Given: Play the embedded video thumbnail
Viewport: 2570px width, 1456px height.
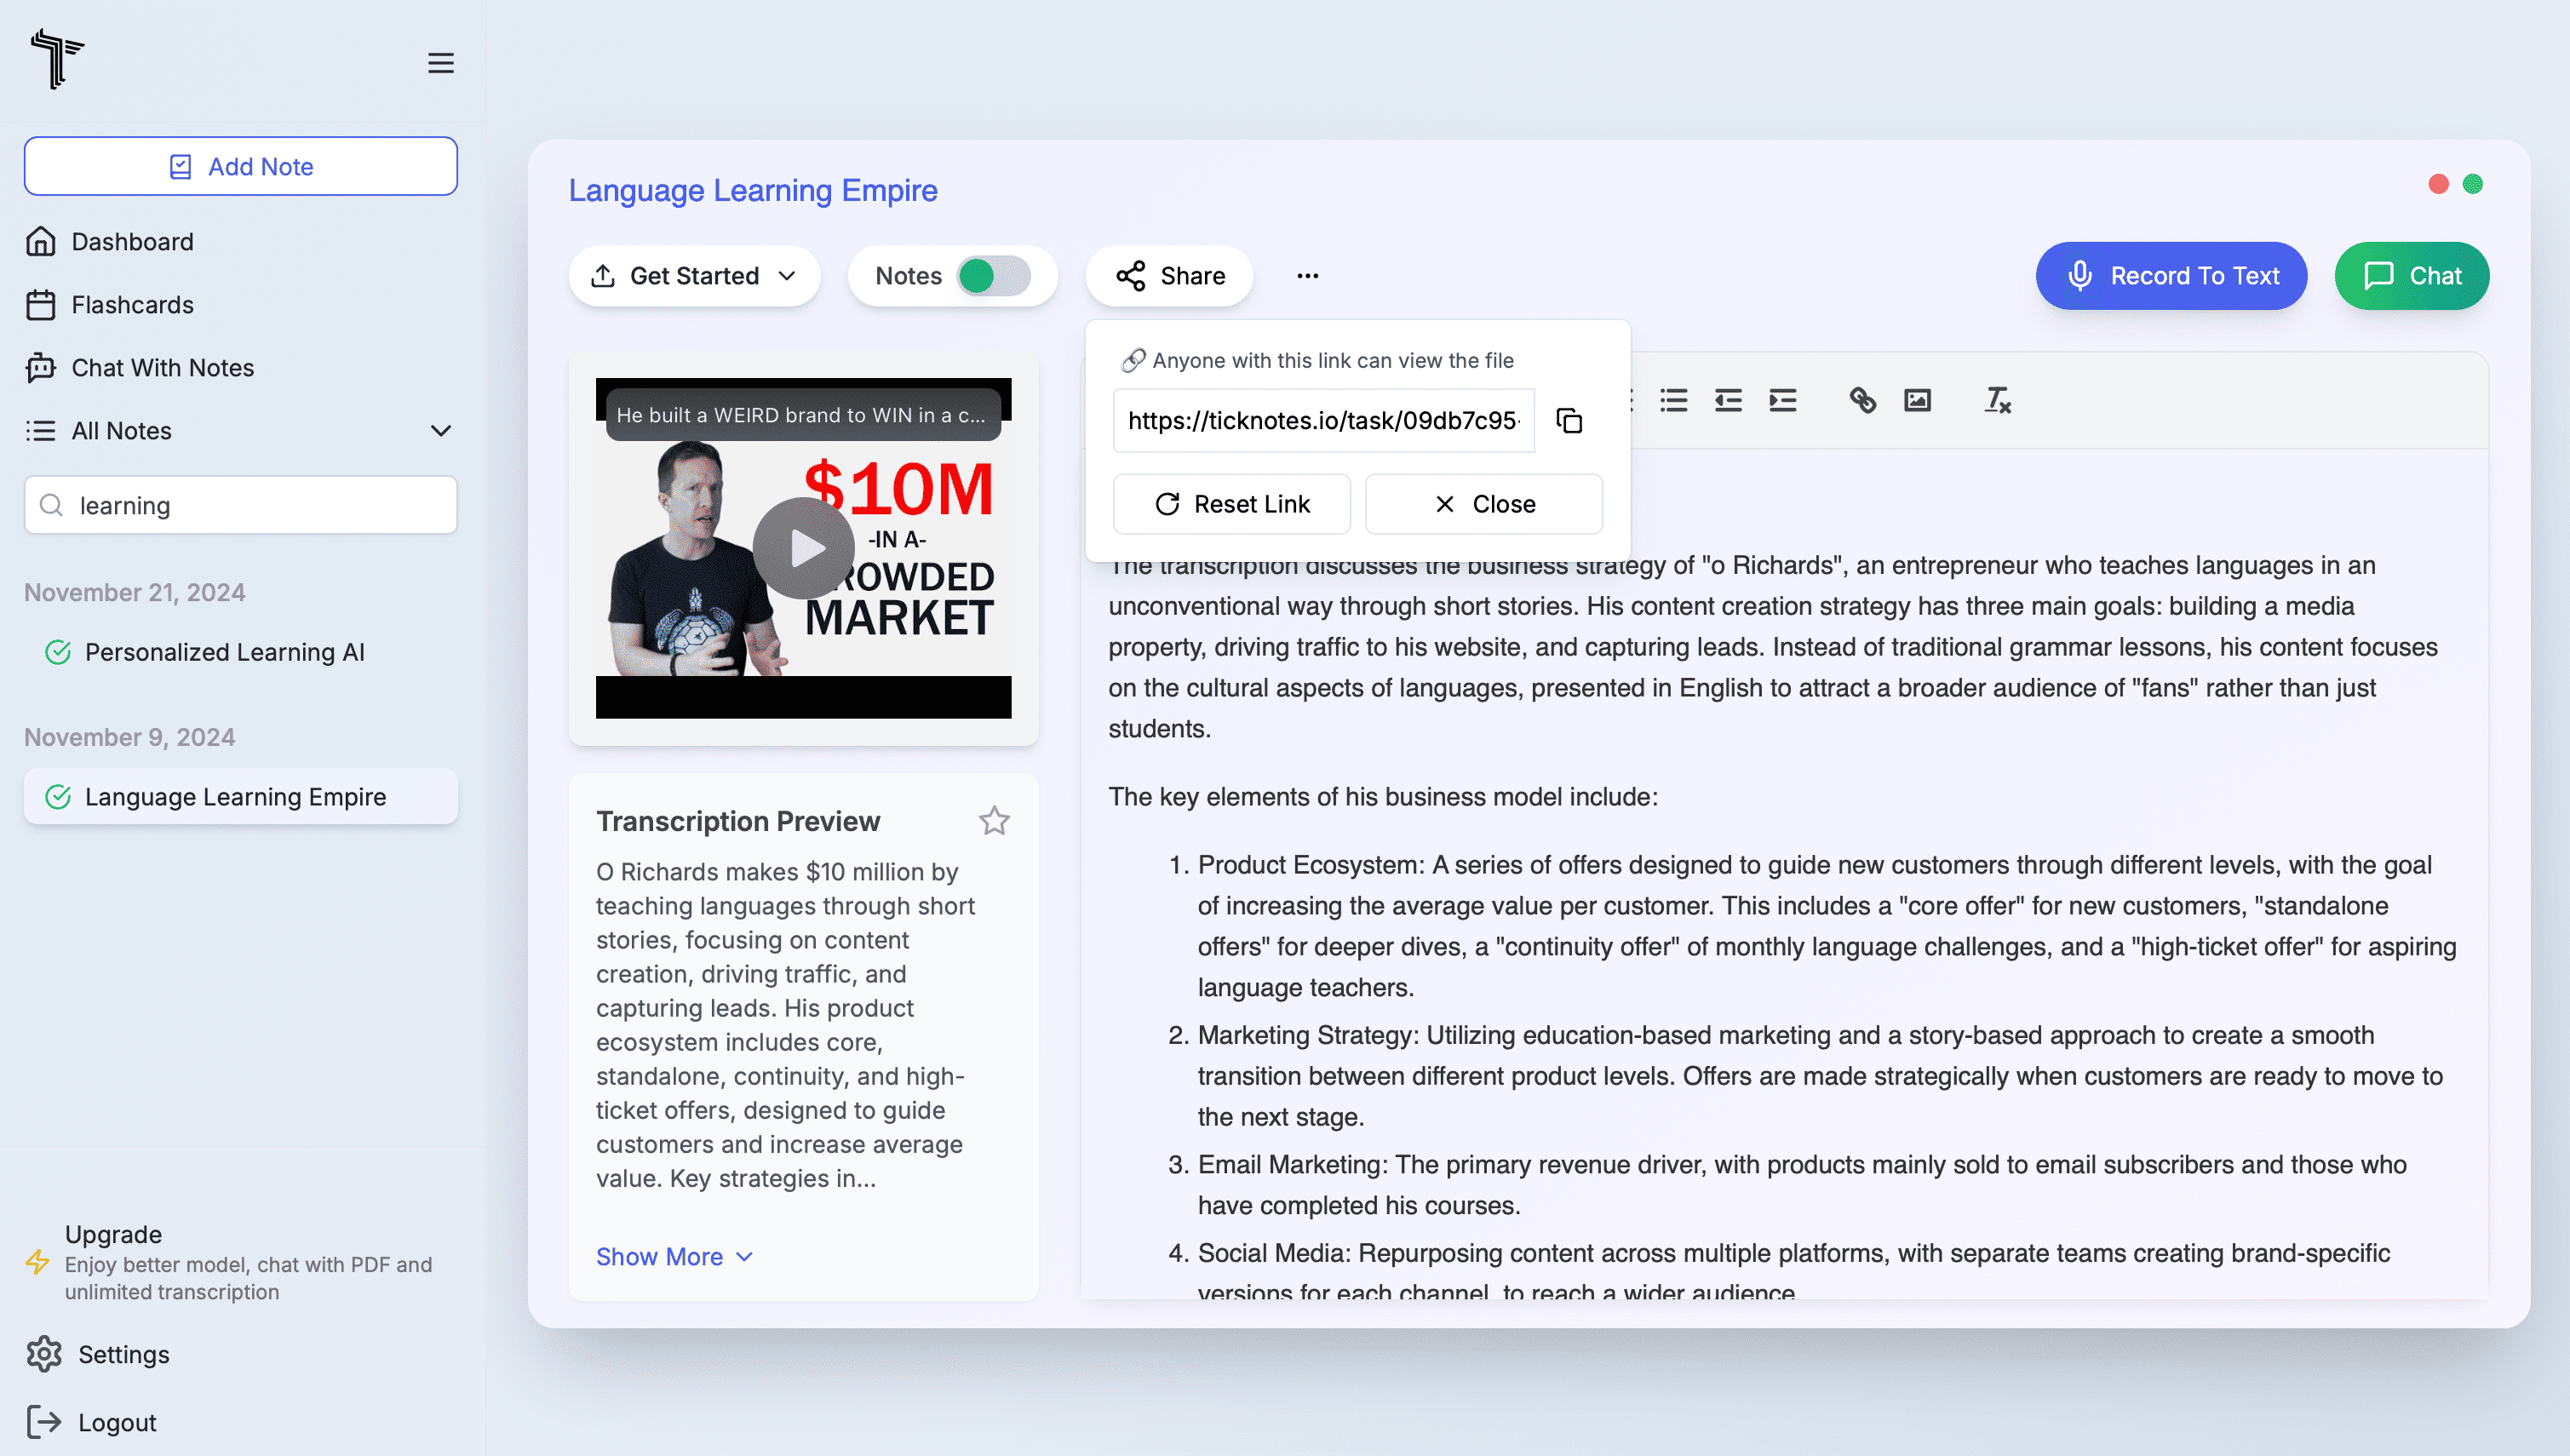Looking at the screenshot, I should [x=804, y=547].
